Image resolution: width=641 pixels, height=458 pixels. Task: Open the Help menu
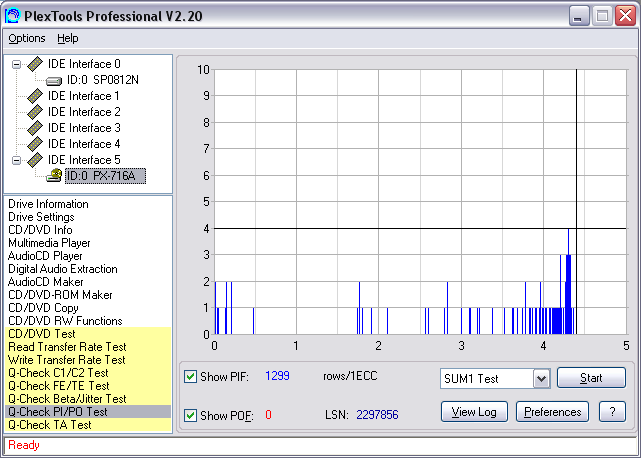pyautogui.click(x=67, y=38)
